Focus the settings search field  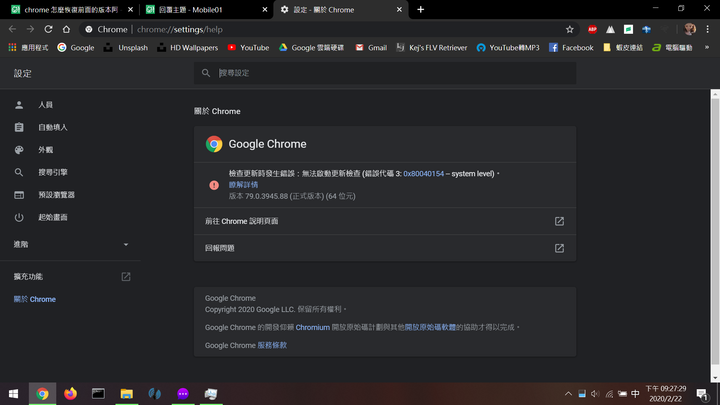click(x=385, y=73)
